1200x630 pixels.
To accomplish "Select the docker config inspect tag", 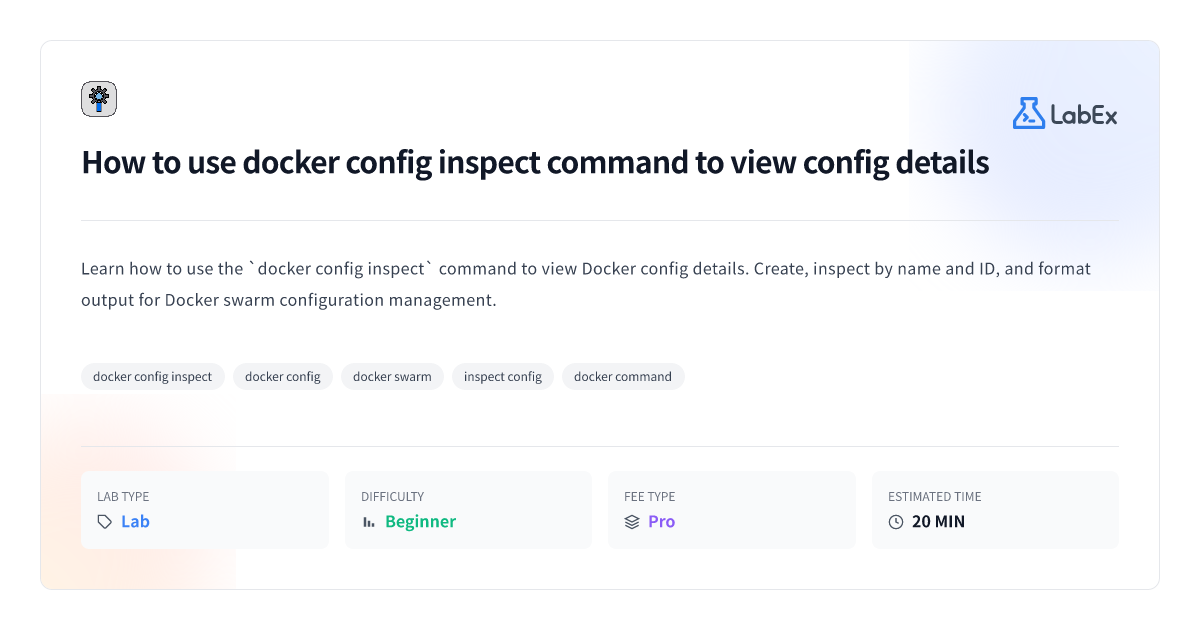I will pos(153,377).
